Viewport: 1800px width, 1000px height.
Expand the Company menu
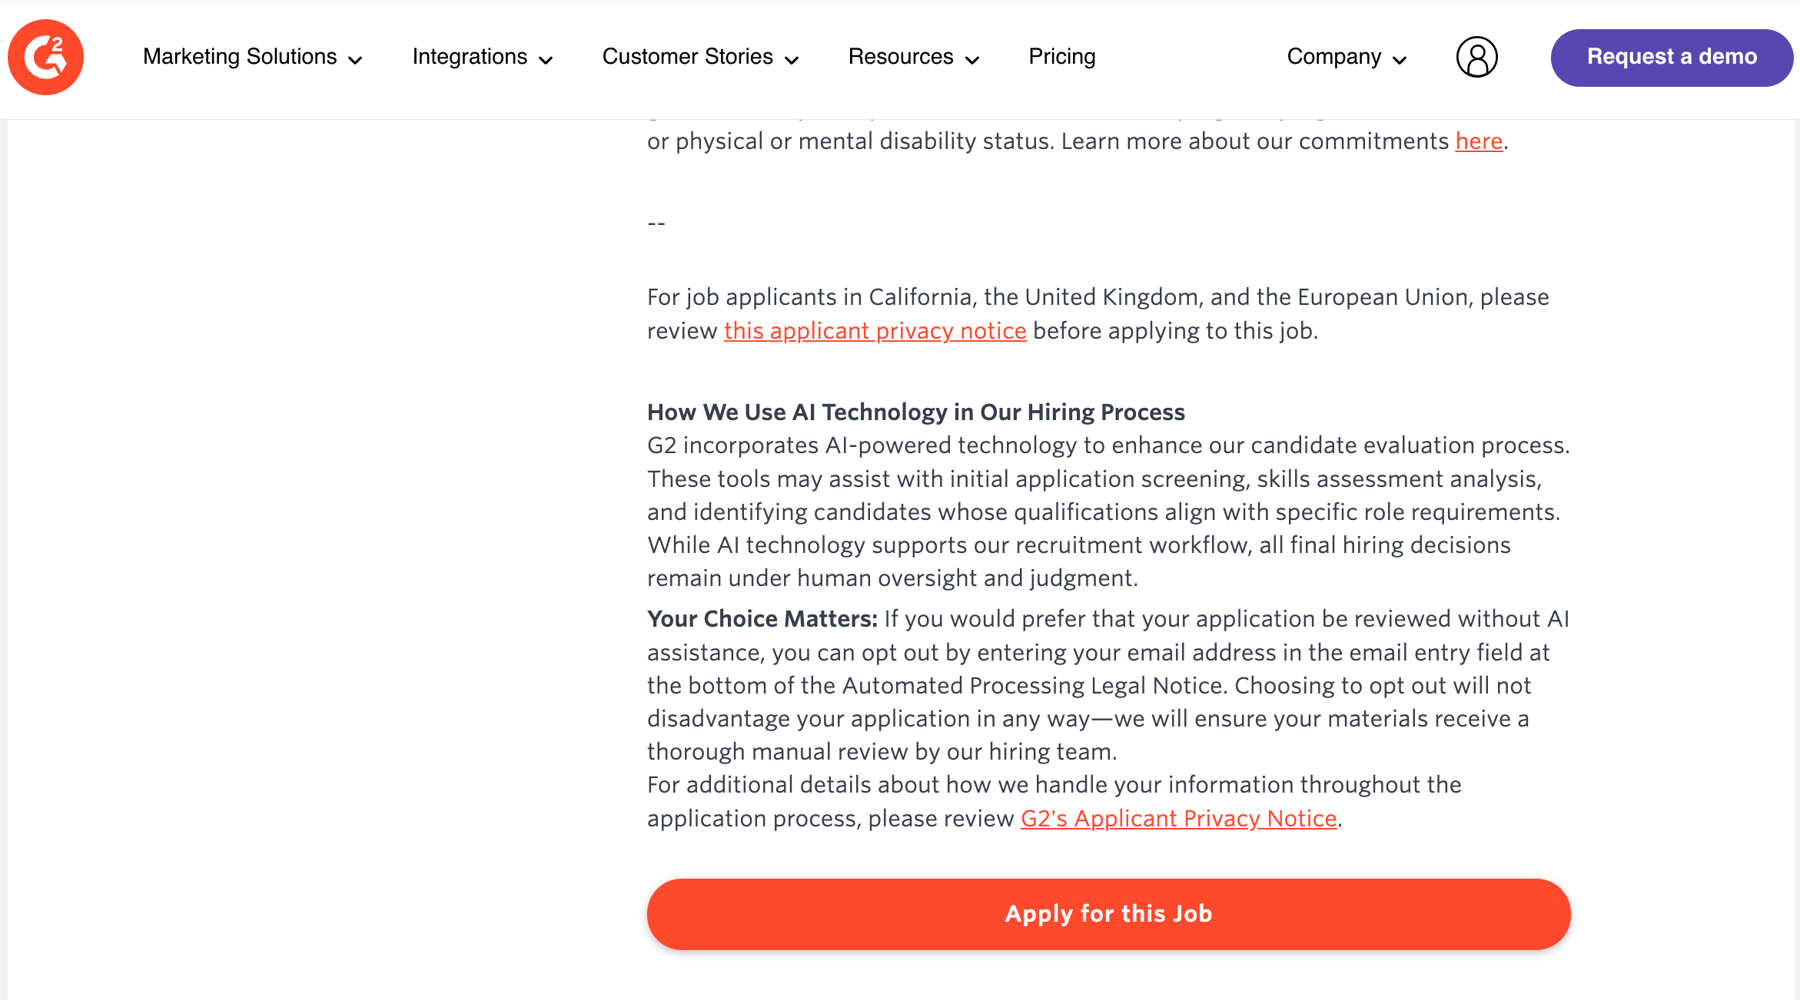coord(1346,57)
